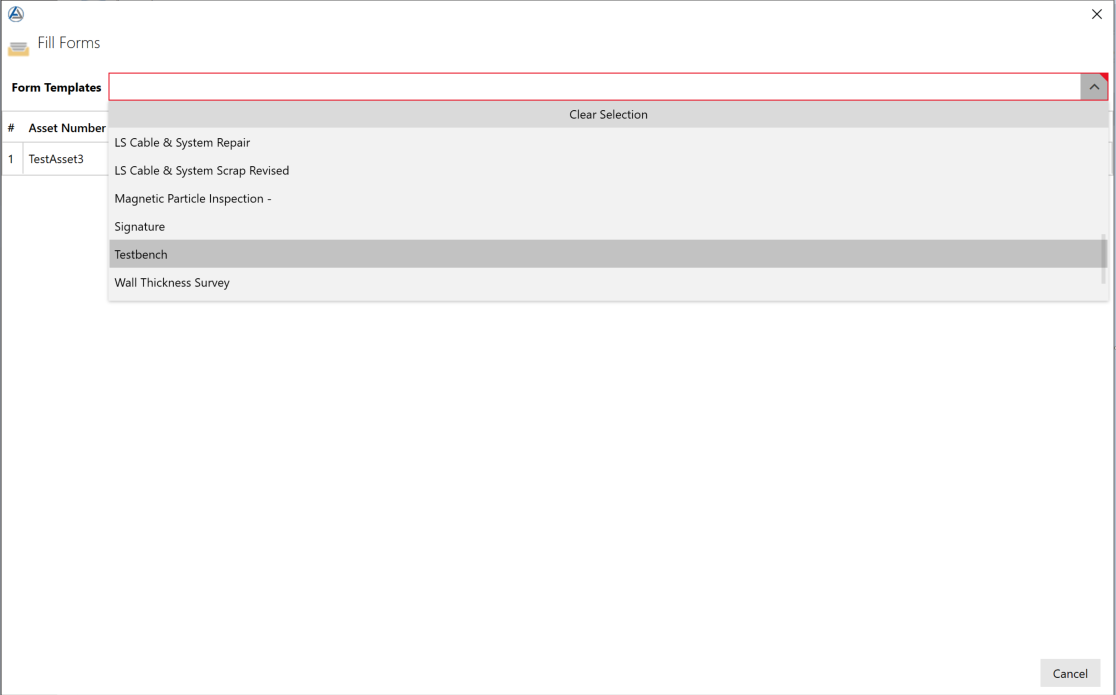This screenshot has width=1116, height=695.
Task: Sort by the Asset Number column header
Action: 67,128
